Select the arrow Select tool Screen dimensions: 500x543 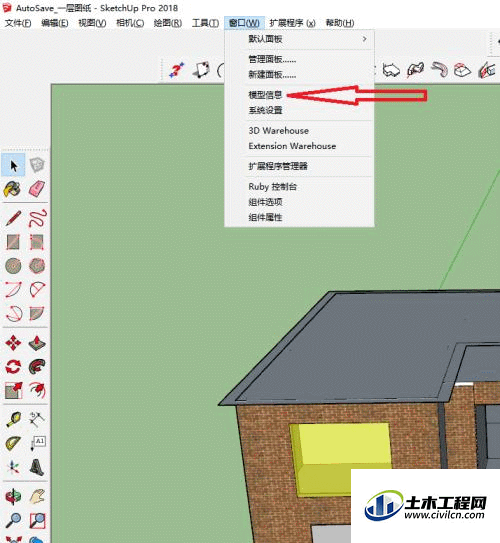13,166
